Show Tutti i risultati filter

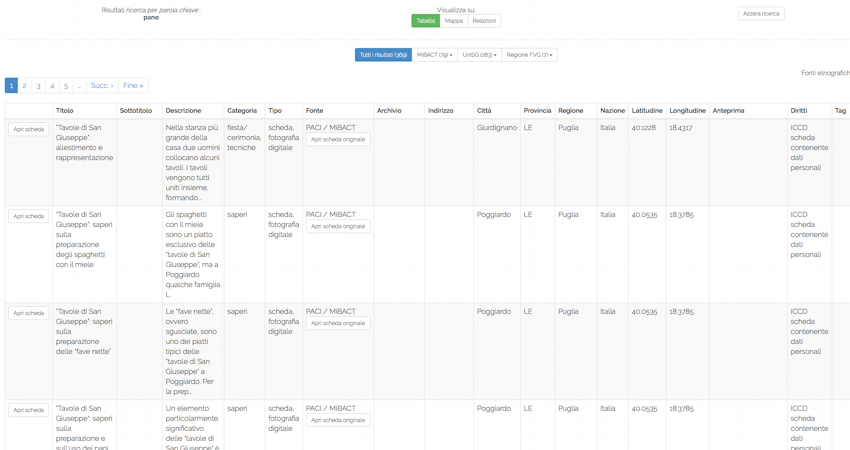(383, 55)
